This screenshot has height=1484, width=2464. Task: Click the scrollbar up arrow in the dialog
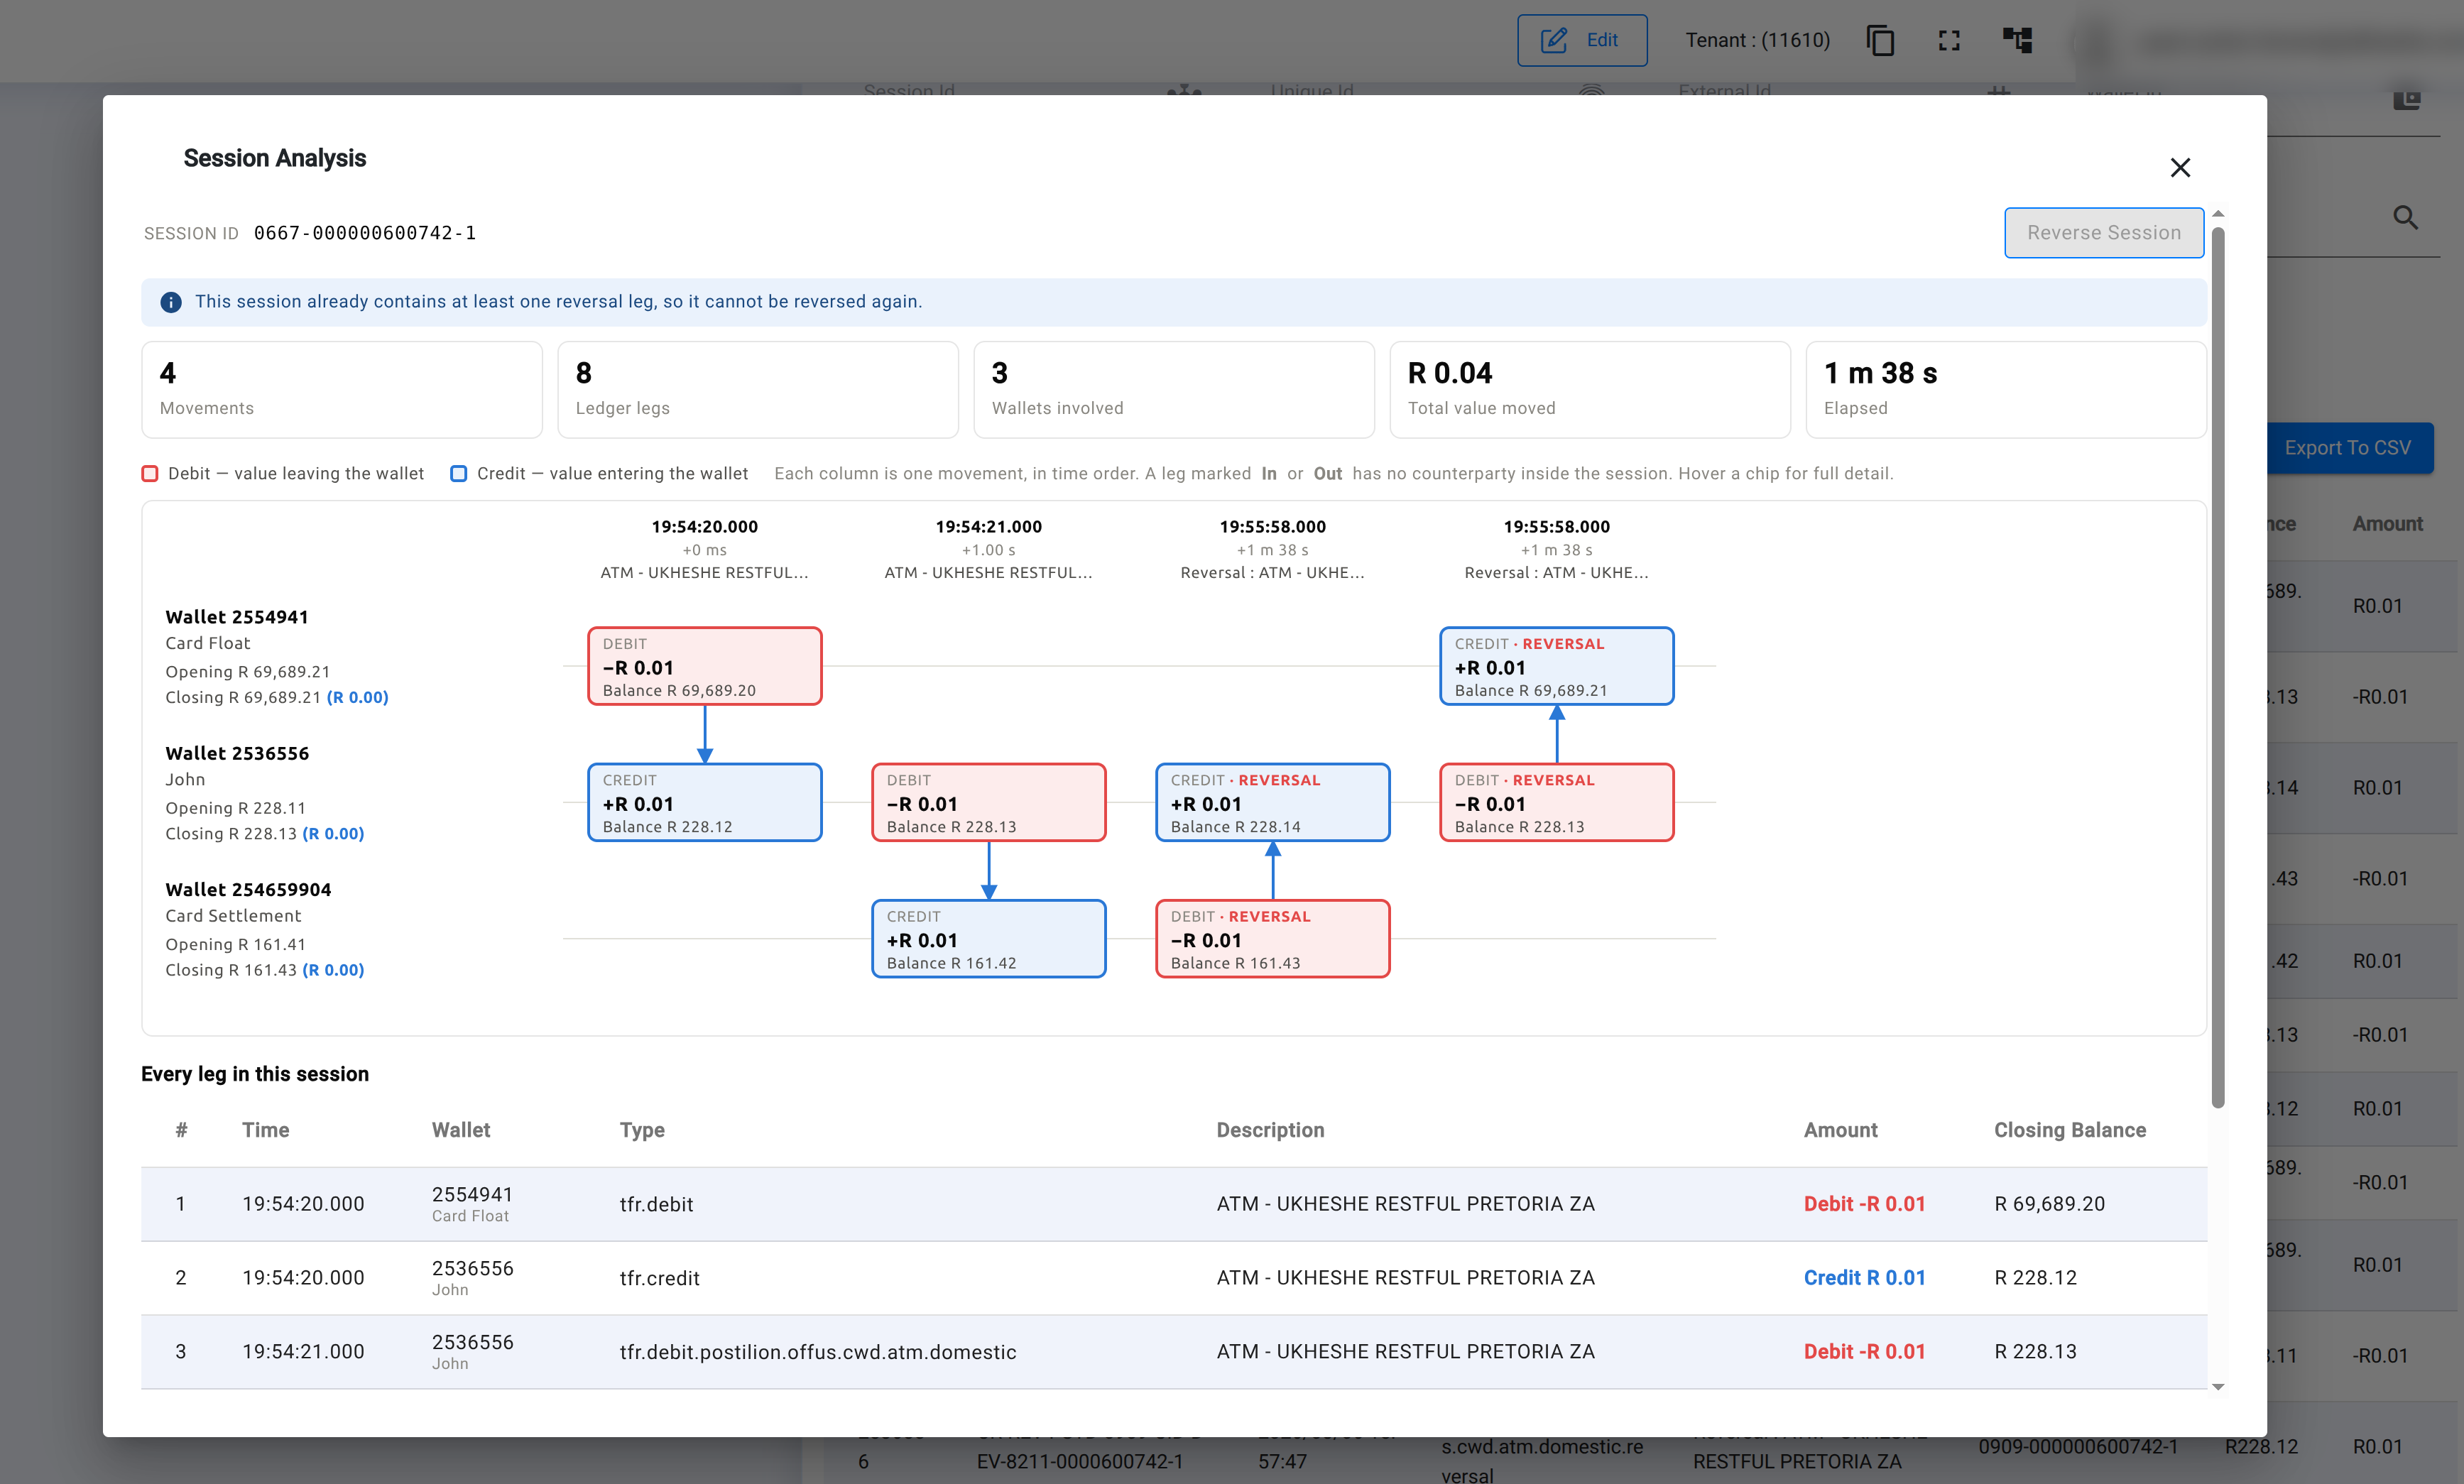point(2218,214)
